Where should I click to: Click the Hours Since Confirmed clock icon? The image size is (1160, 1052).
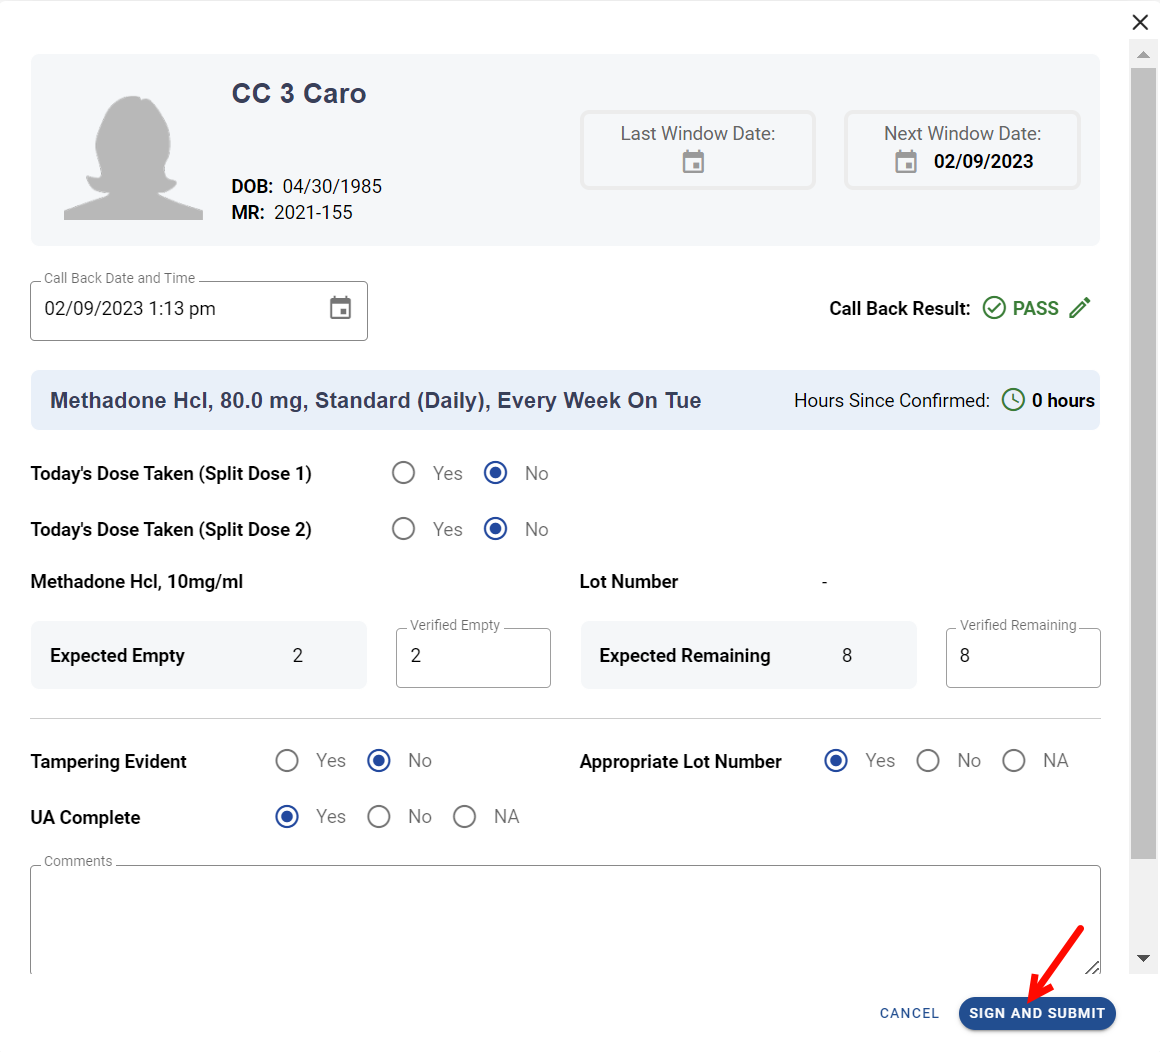pos(1013,400)
